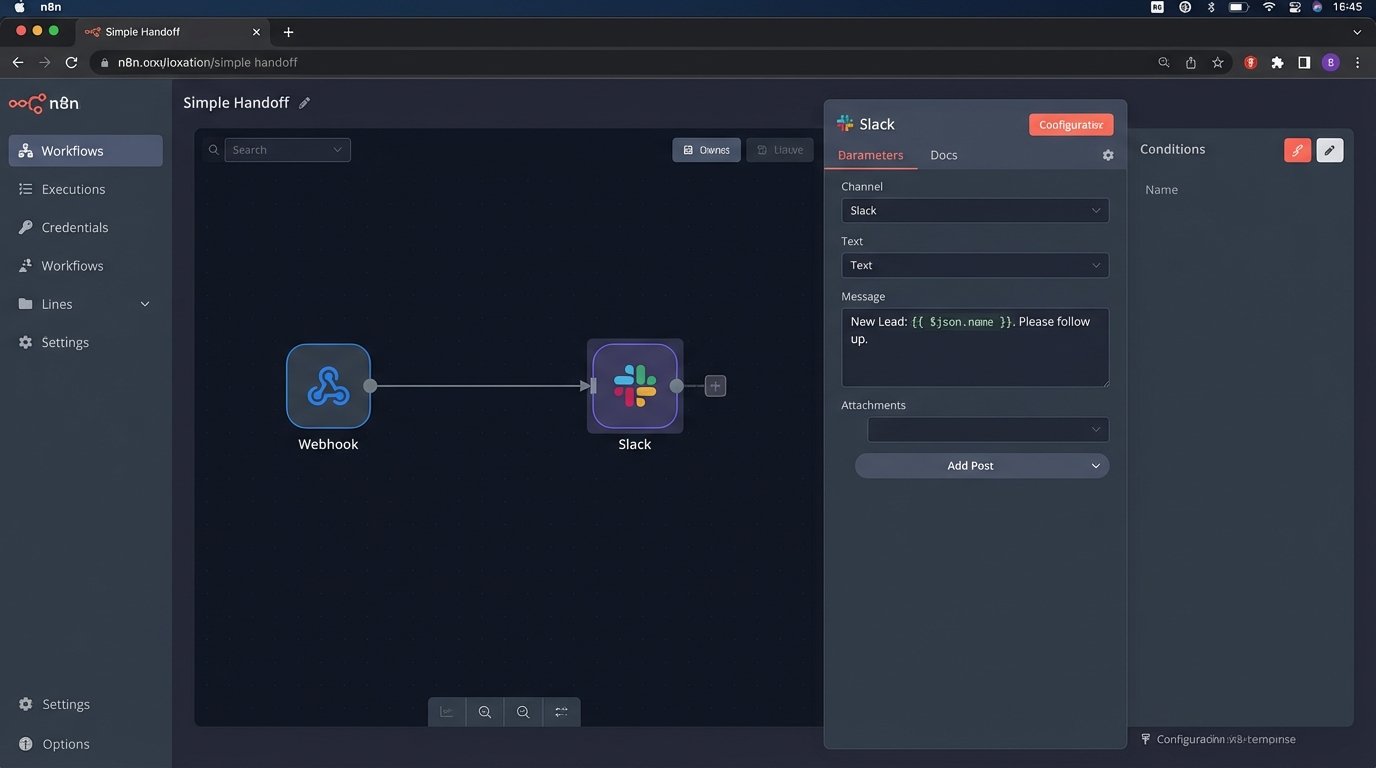
Task: Select the Parameters tab
Action: pyautogui.click(x=870, y=155)
